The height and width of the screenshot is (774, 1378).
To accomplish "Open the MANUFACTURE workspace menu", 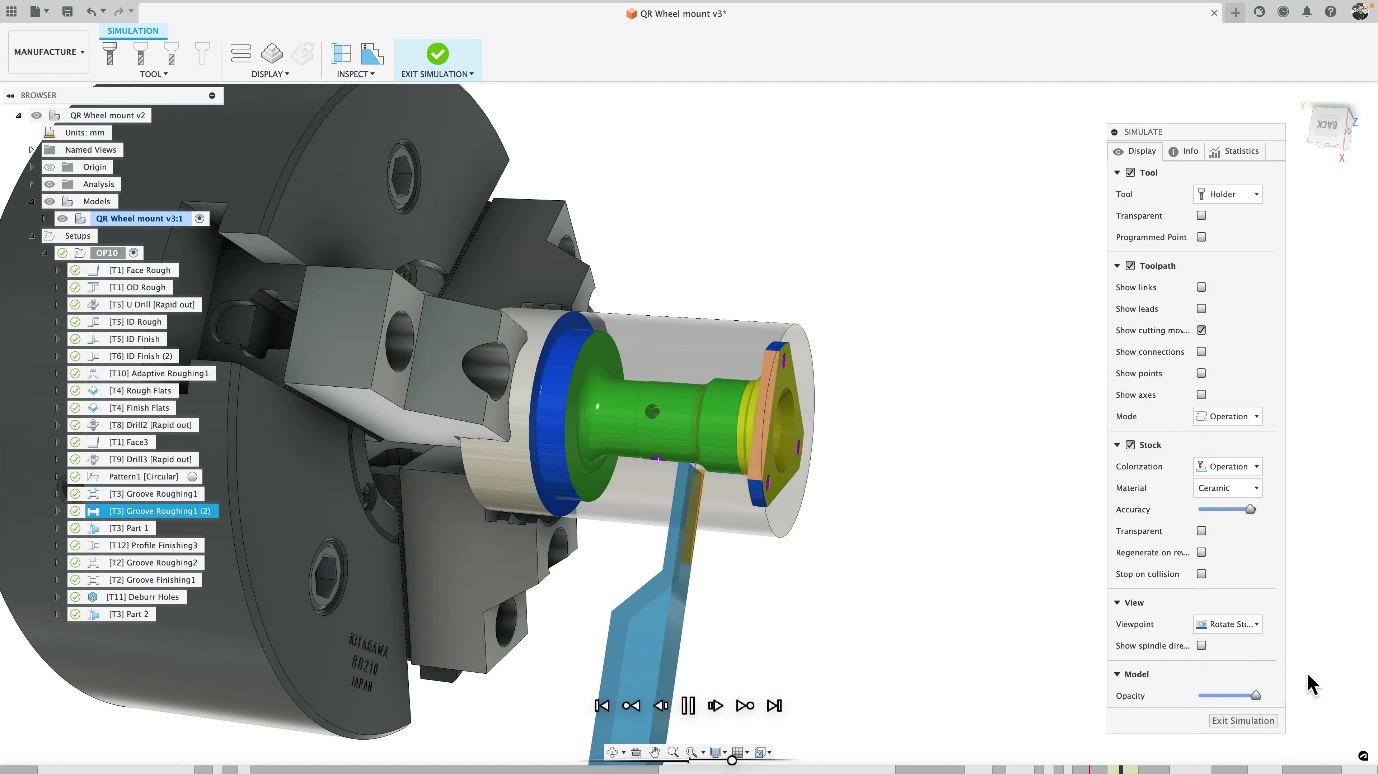I will (x=47, y=51).
